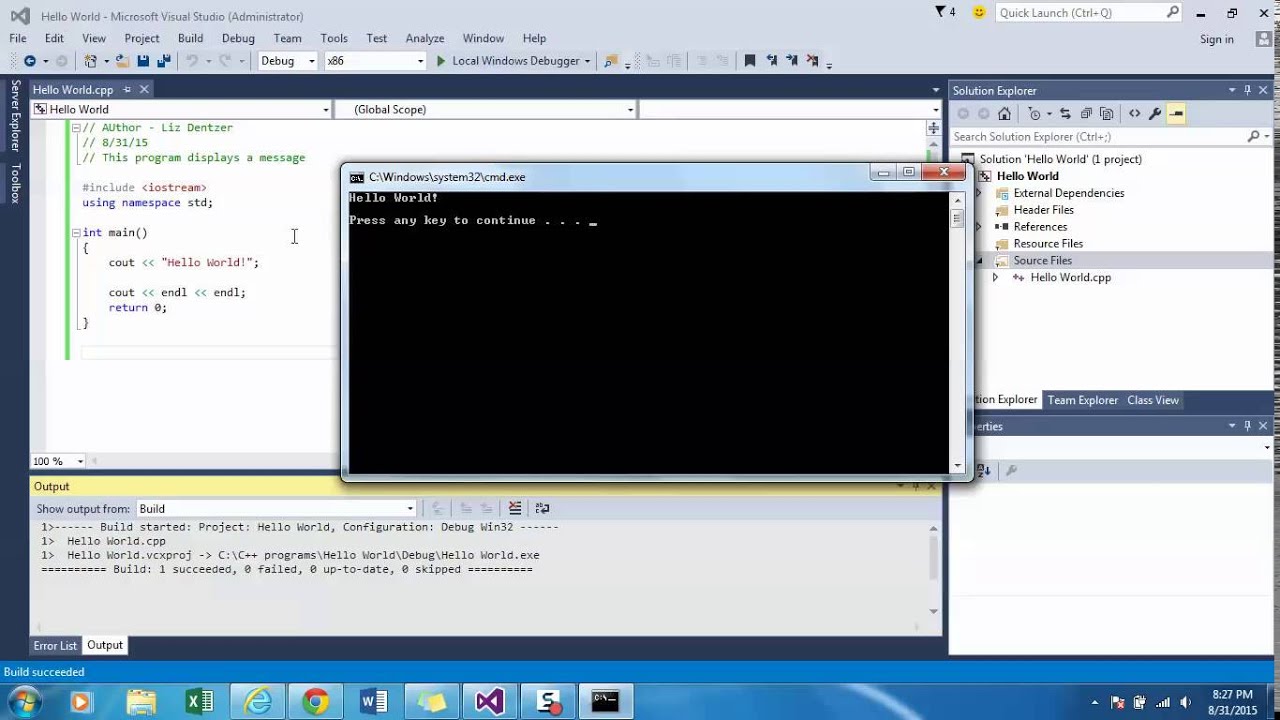The image size is (1280, 720).
Task: Save the file with the single-disk Save icon
Action: 143,61
